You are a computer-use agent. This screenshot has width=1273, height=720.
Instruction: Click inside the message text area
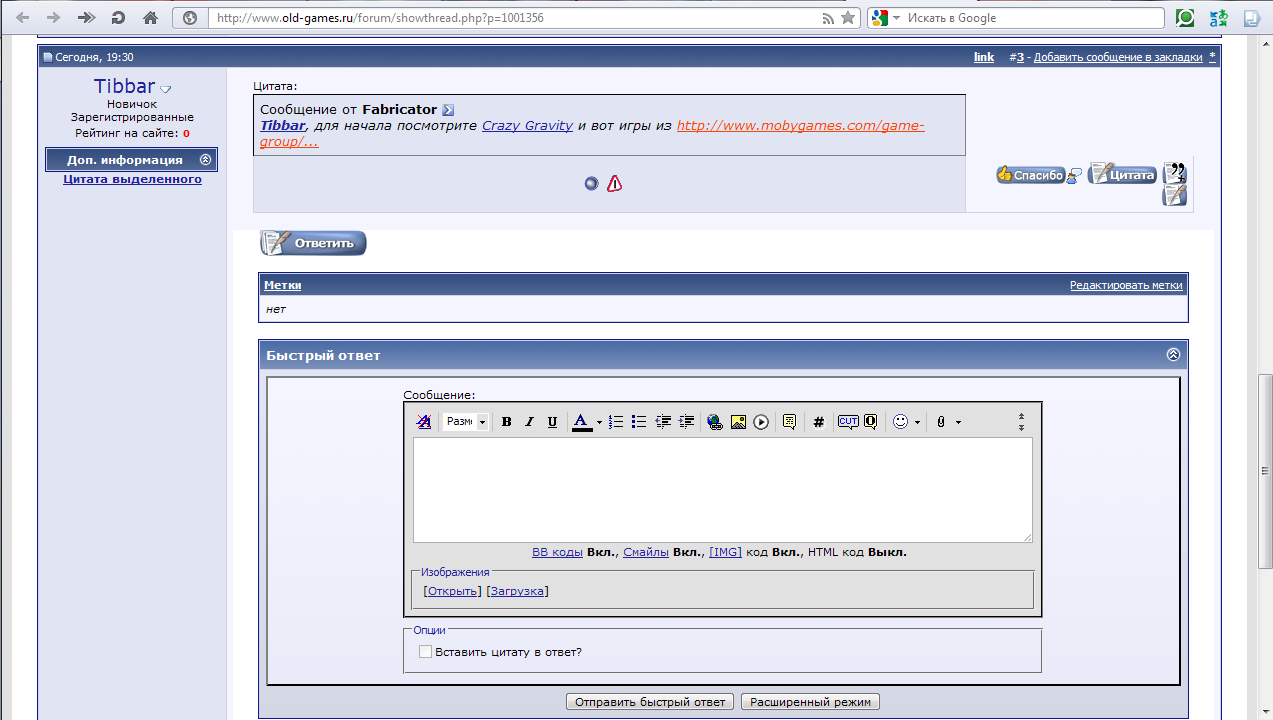722,490
